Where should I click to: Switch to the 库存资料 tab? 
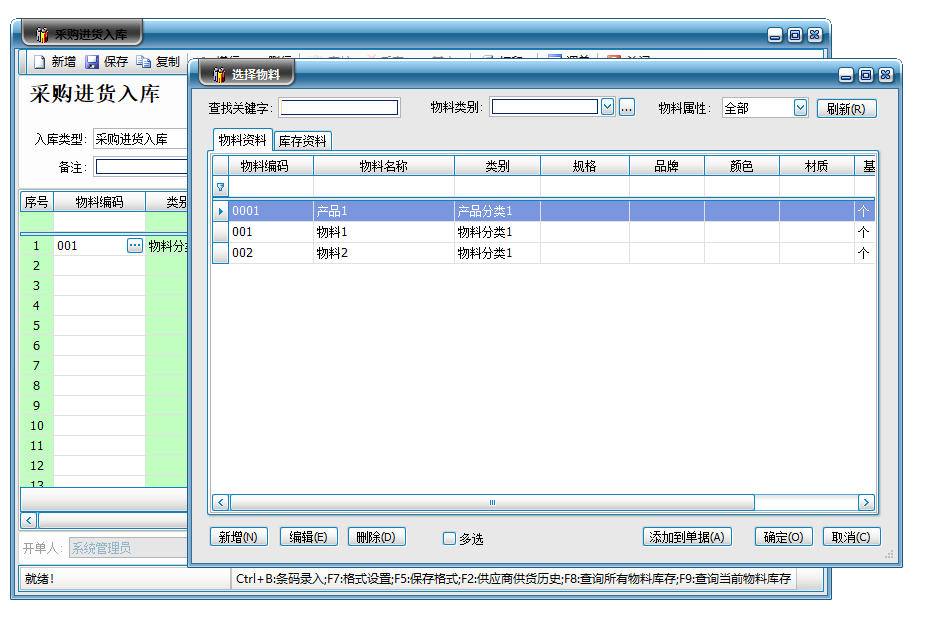coord(302,141)
